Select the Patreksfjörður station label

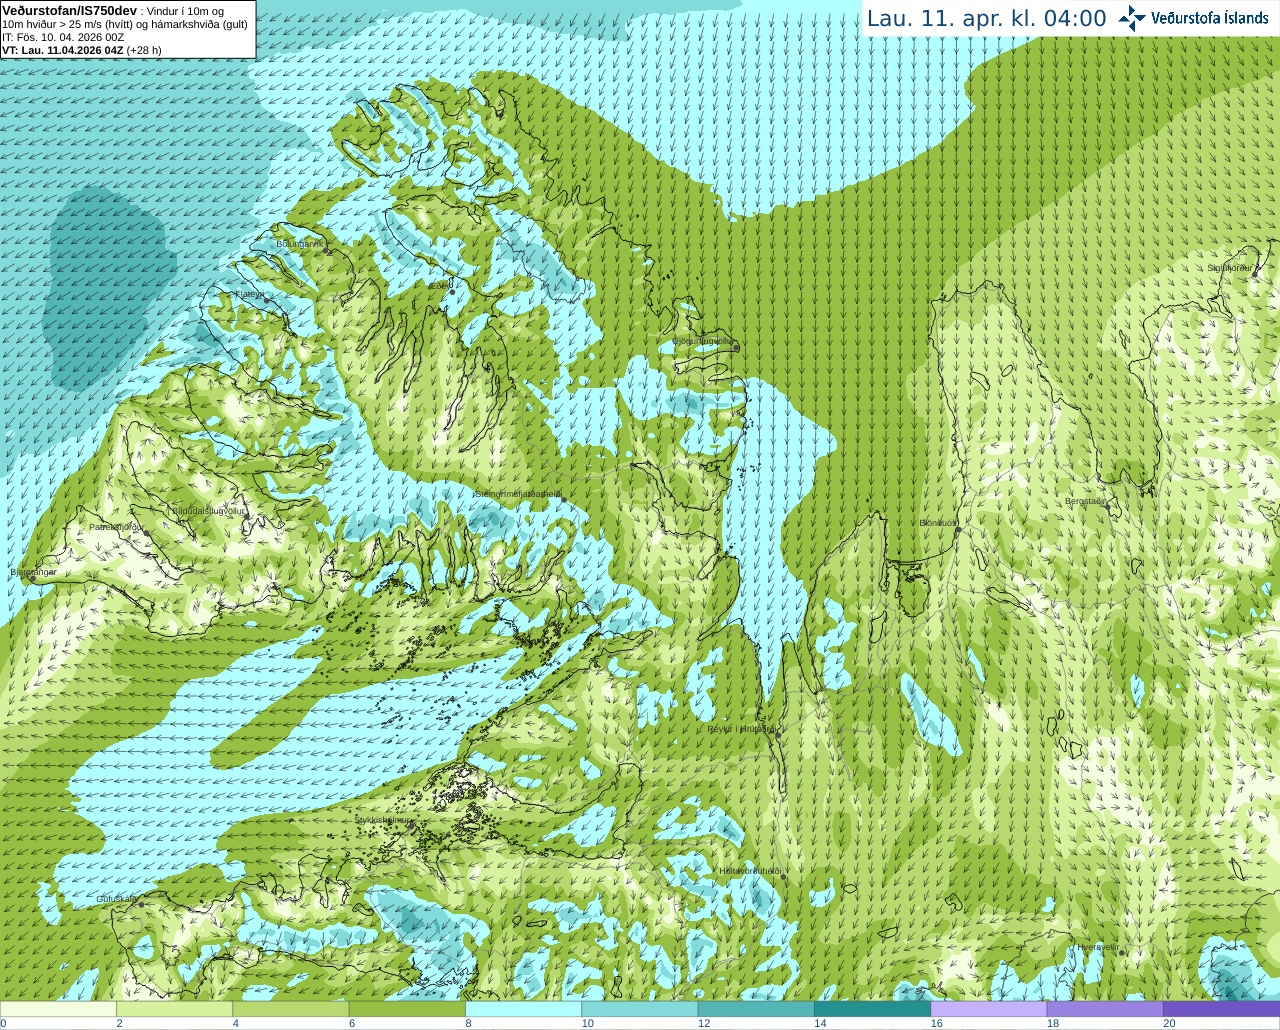click(116, 526)
